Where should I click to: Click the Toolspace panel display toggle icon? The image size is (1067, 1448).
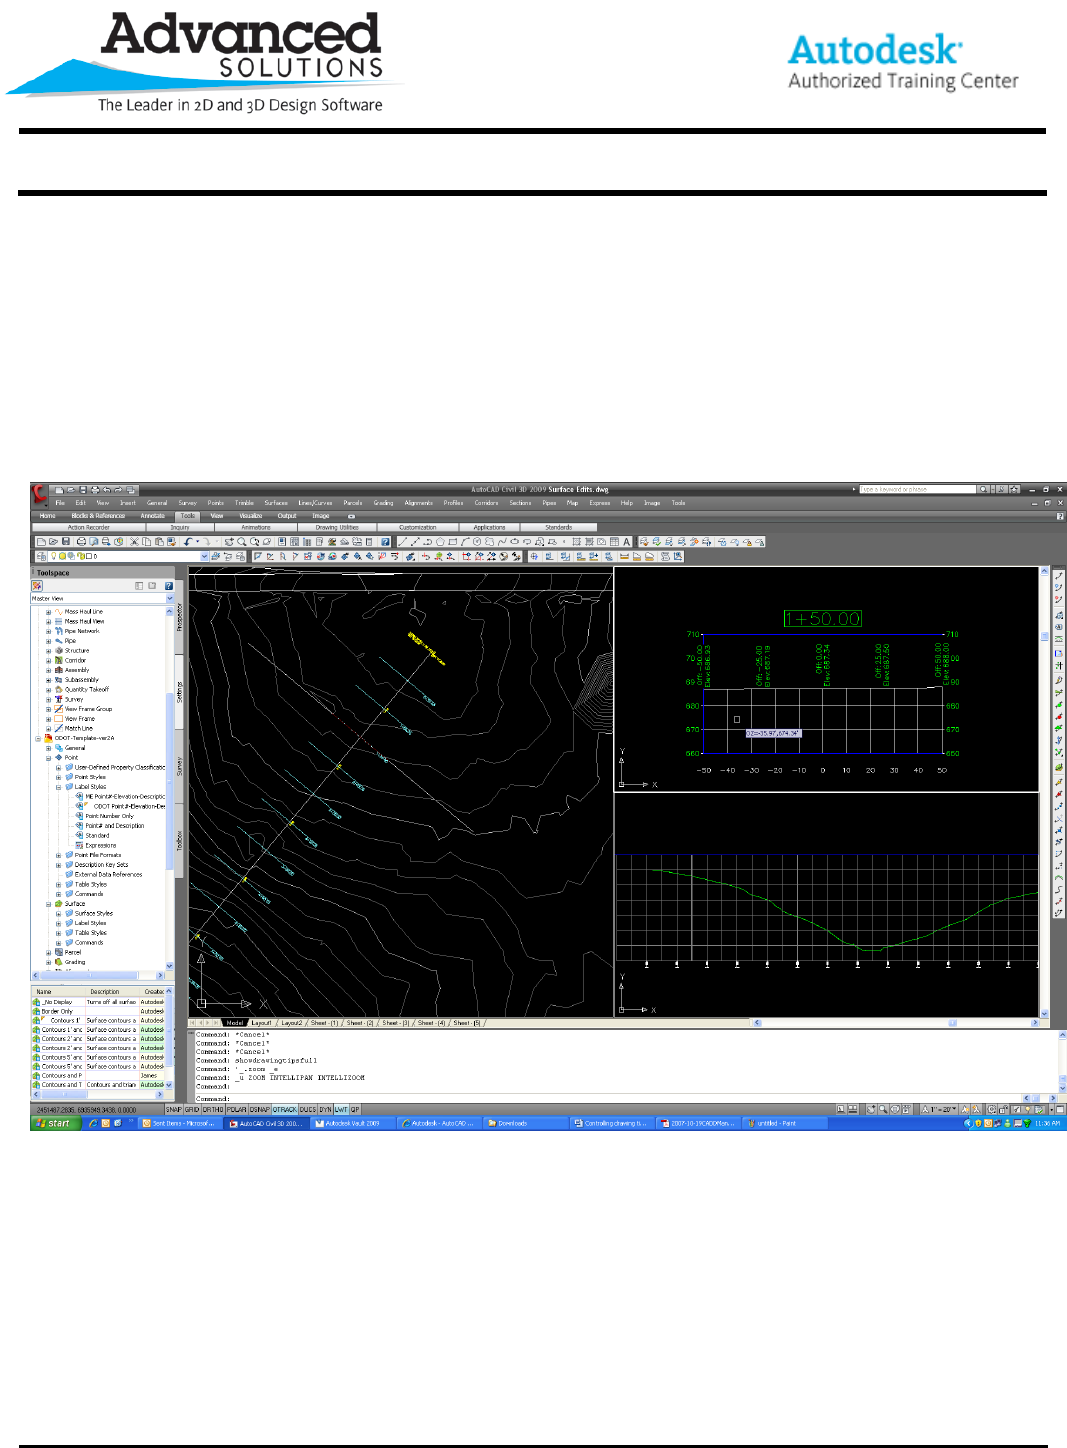(139, 586)
